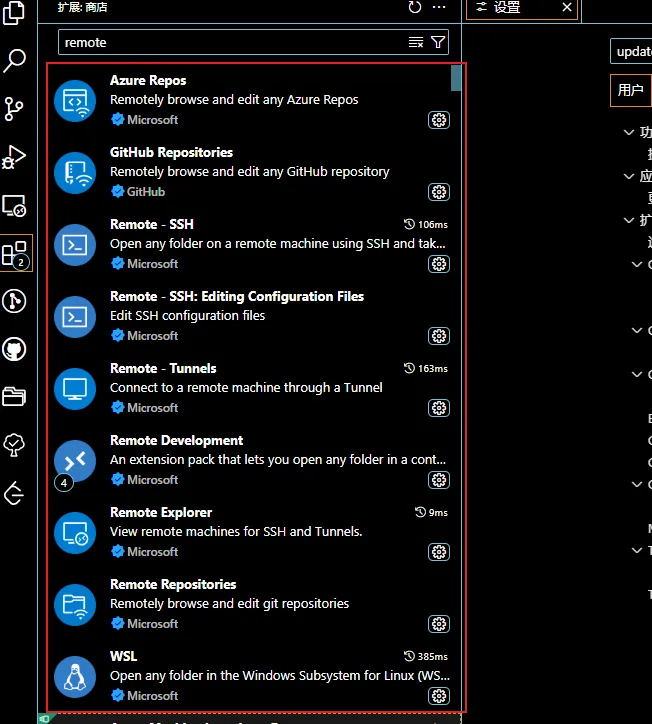Open the manage gear for Remote - Tunnels

(x=439, y=408)
